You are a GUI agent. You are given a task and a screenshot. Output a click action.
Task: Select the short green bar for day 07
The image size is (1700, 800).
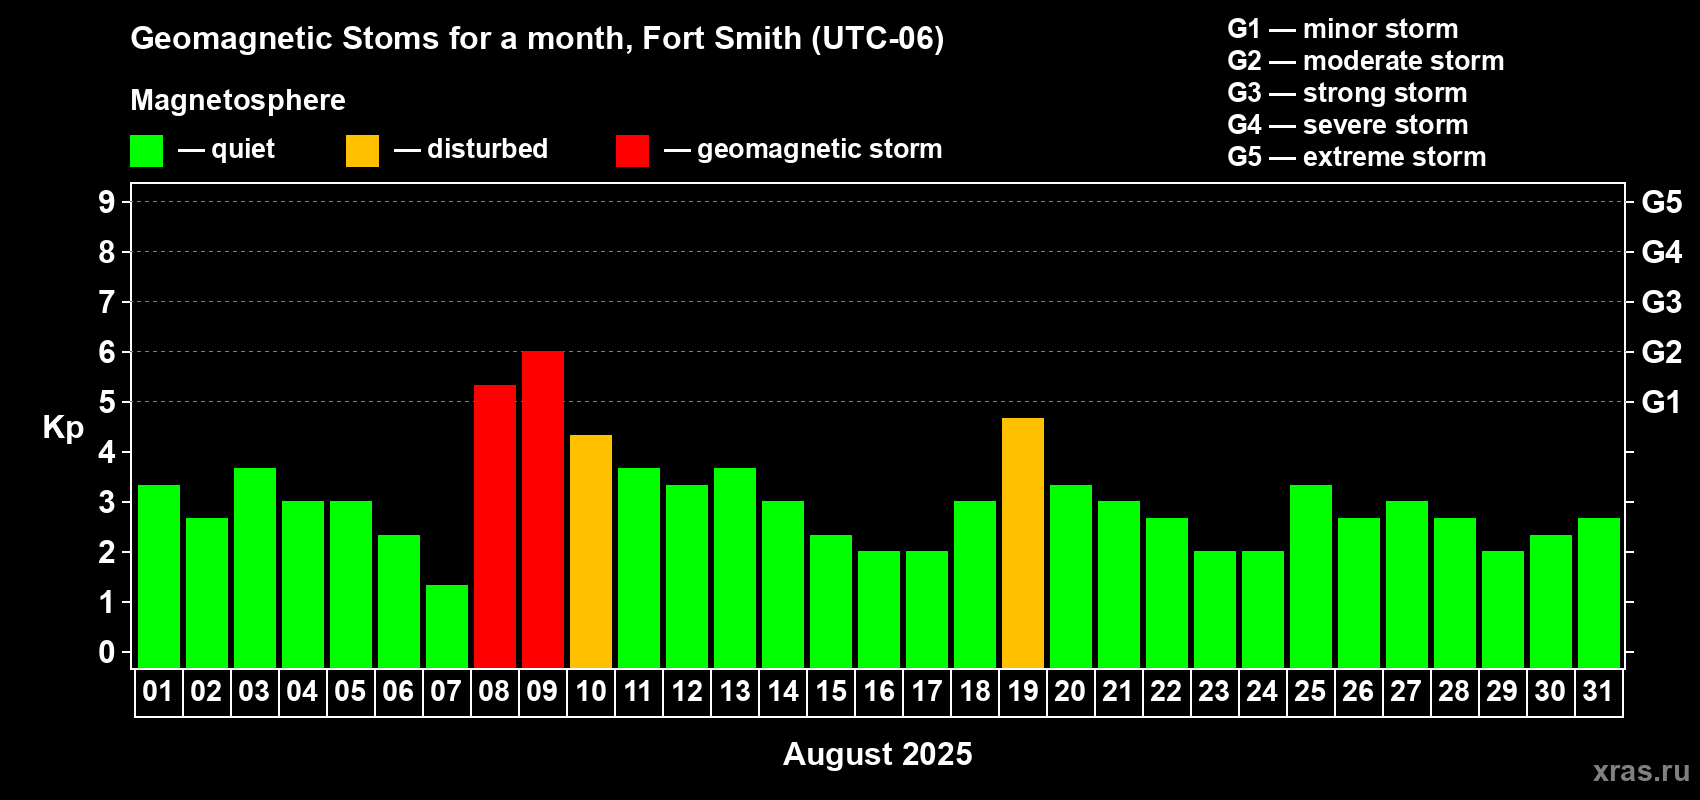pyautogui.click(x=447, y=626)
